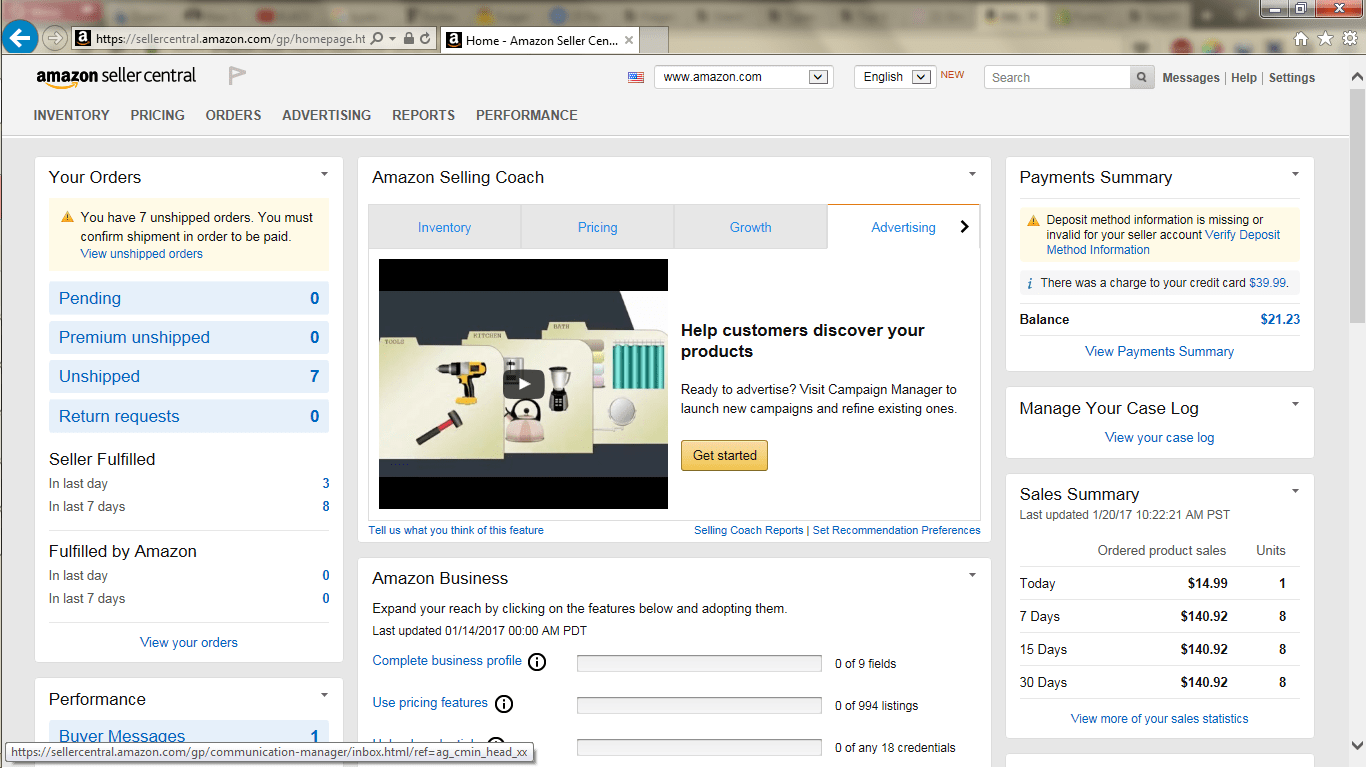
Task: Open the PERFORMANCE menu
Action: [x=527, y=115]
